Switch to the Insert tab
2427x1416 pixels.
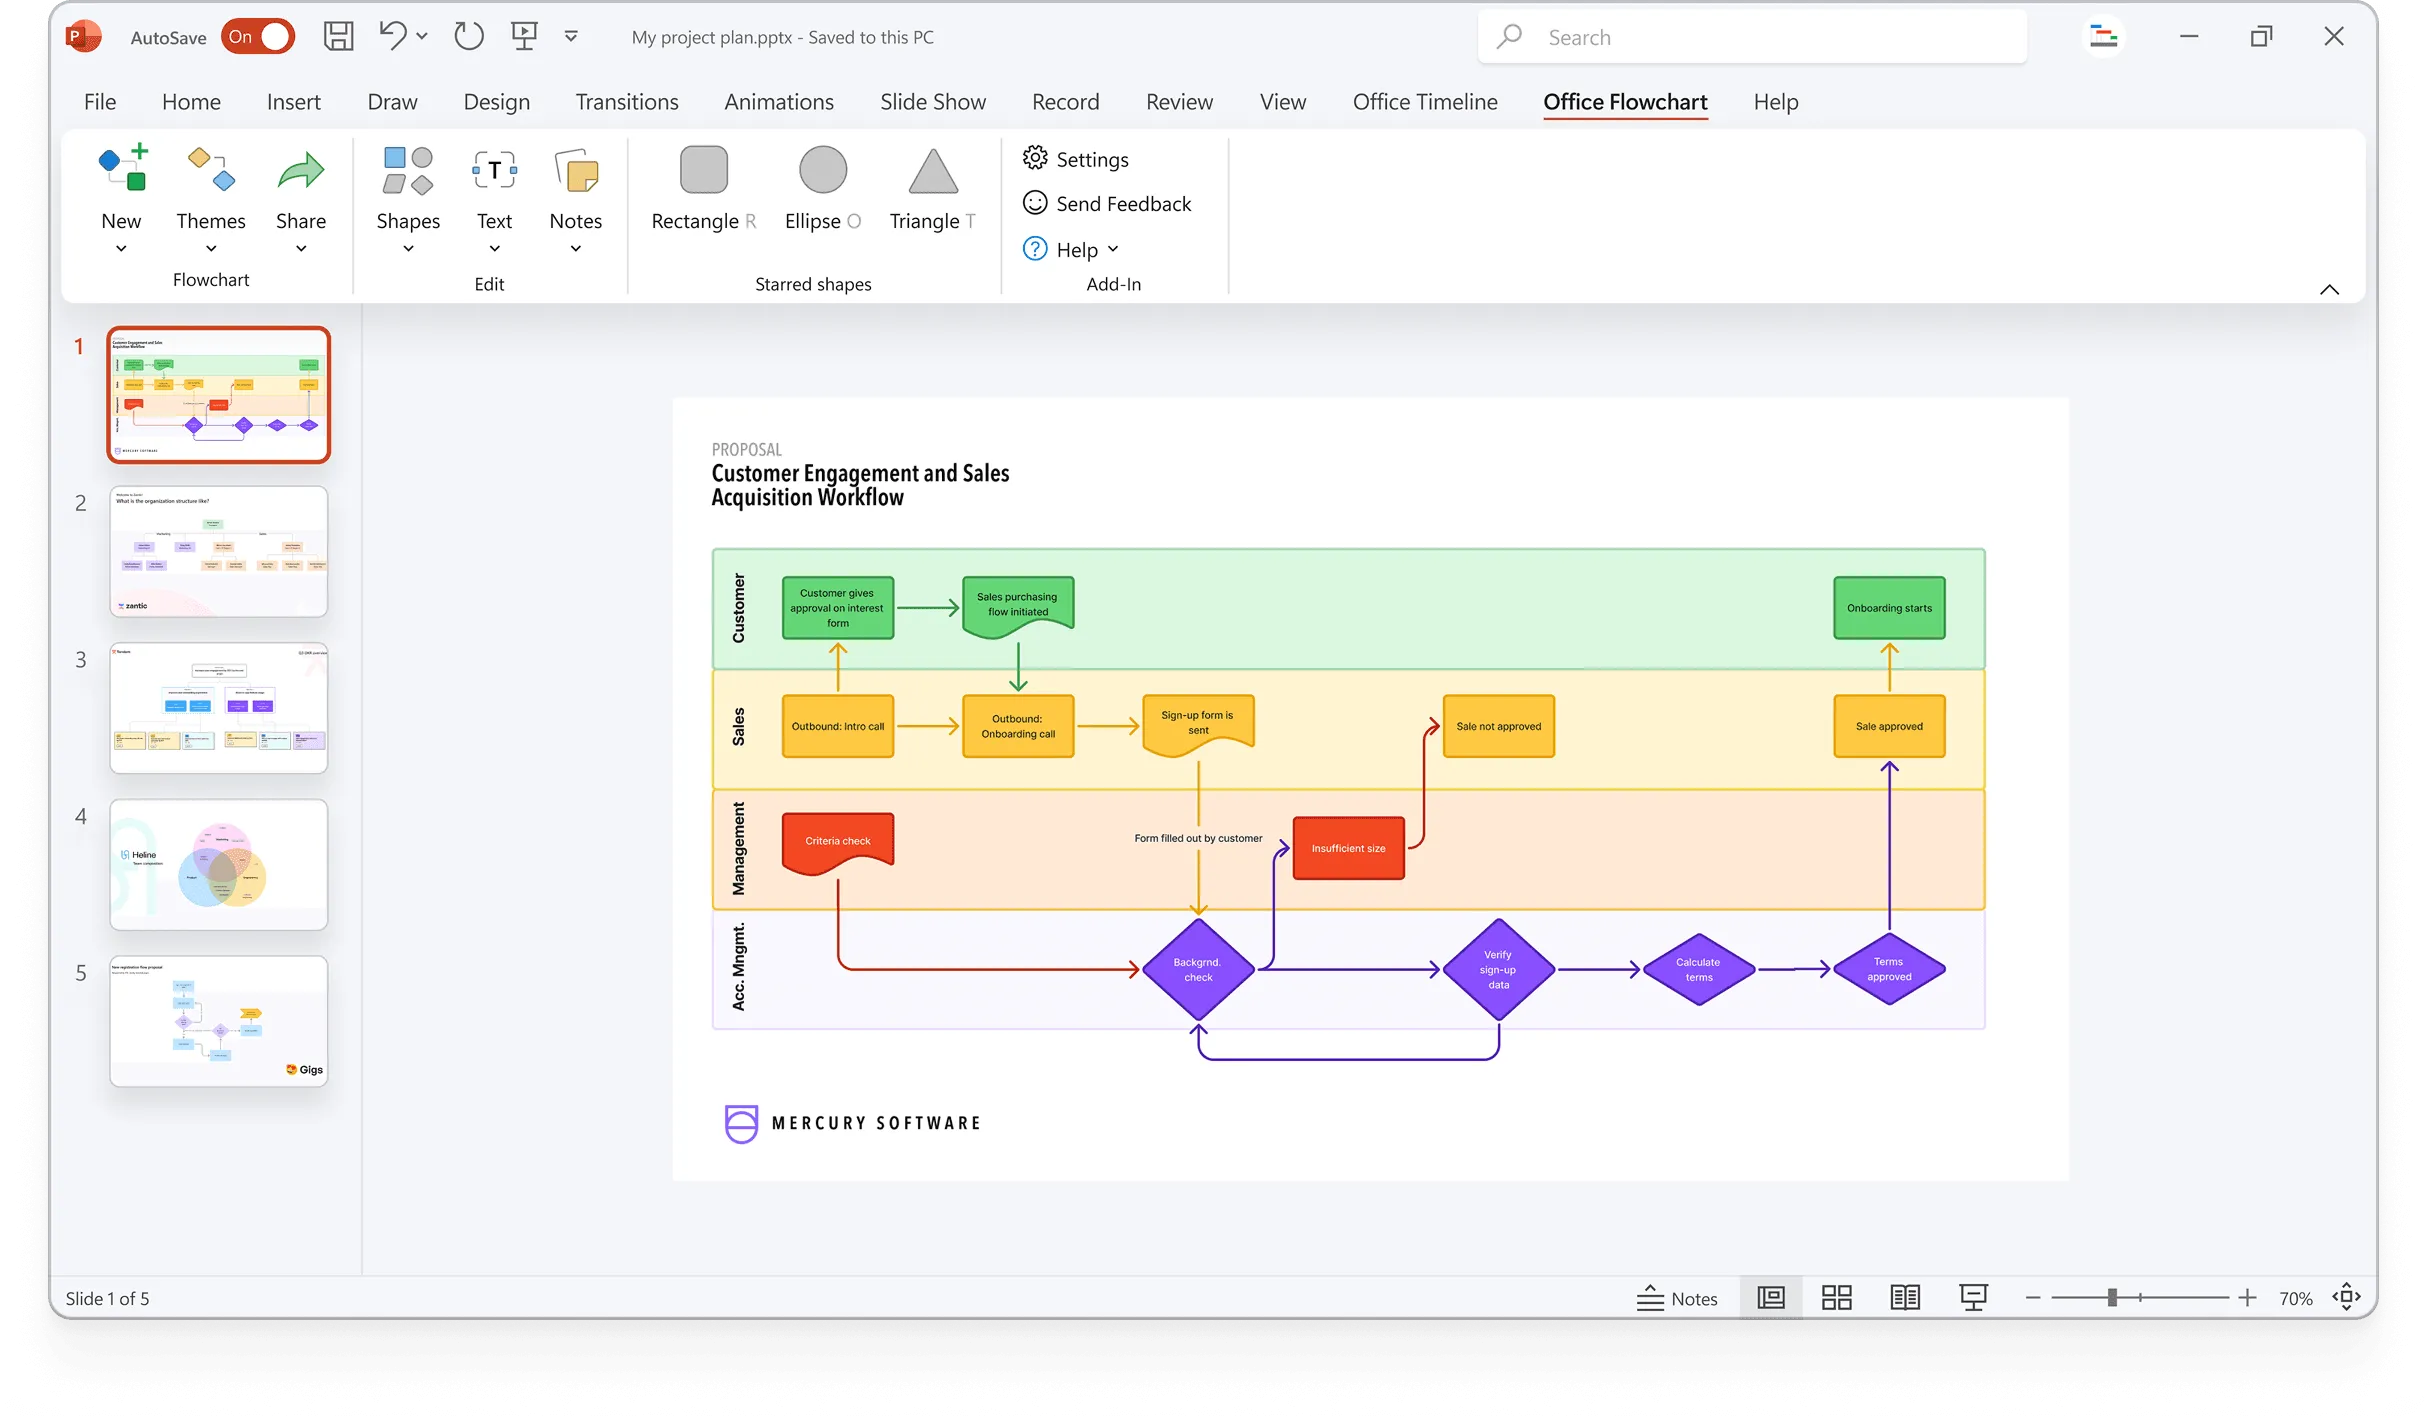click(293, 102)
